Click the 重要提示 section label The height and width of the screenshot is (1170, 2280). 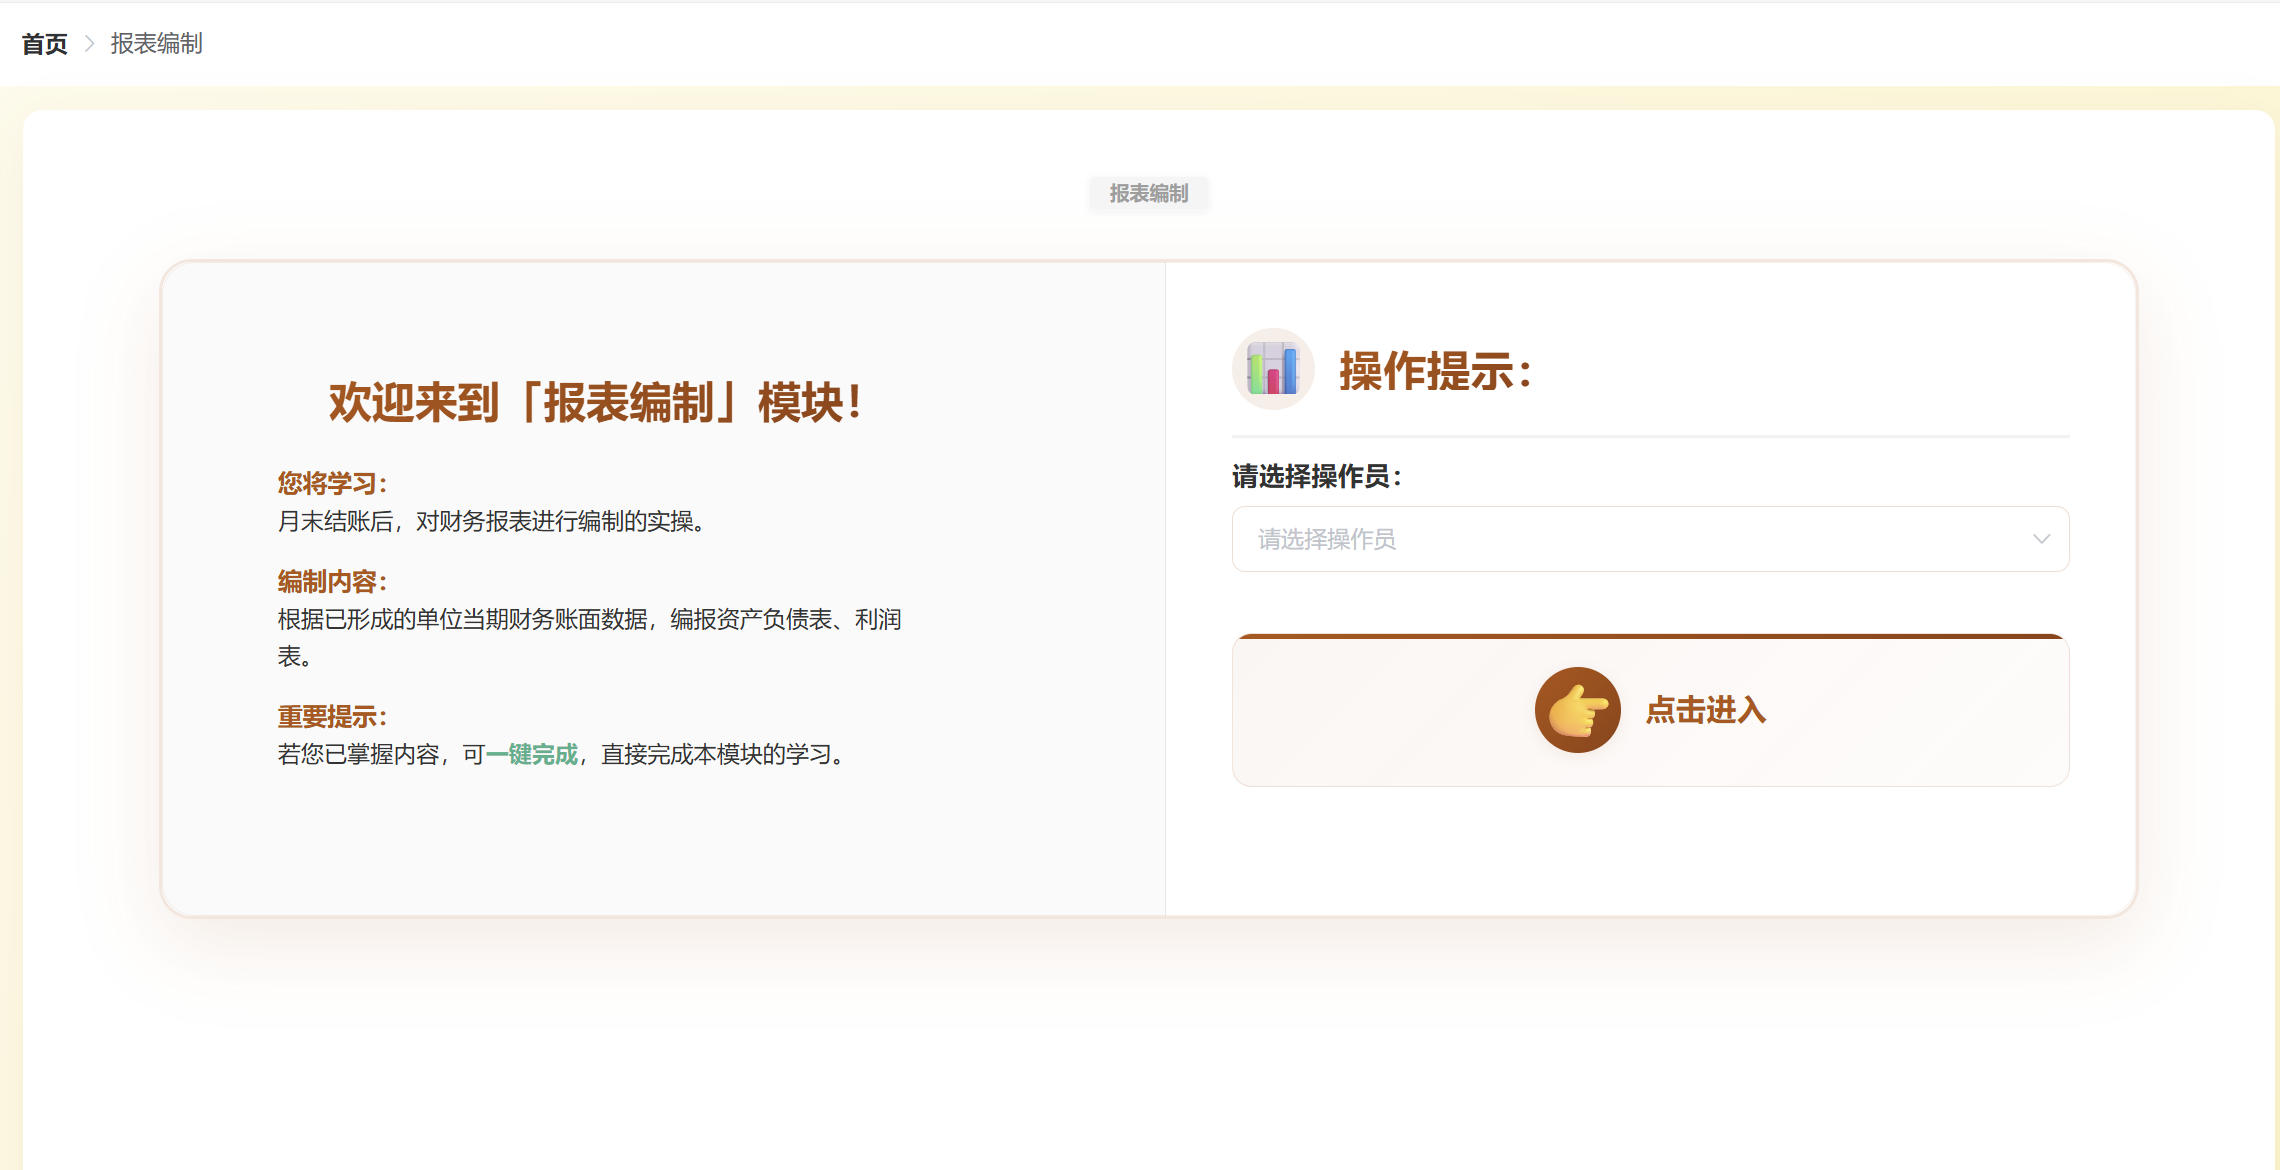coord(331,718)
